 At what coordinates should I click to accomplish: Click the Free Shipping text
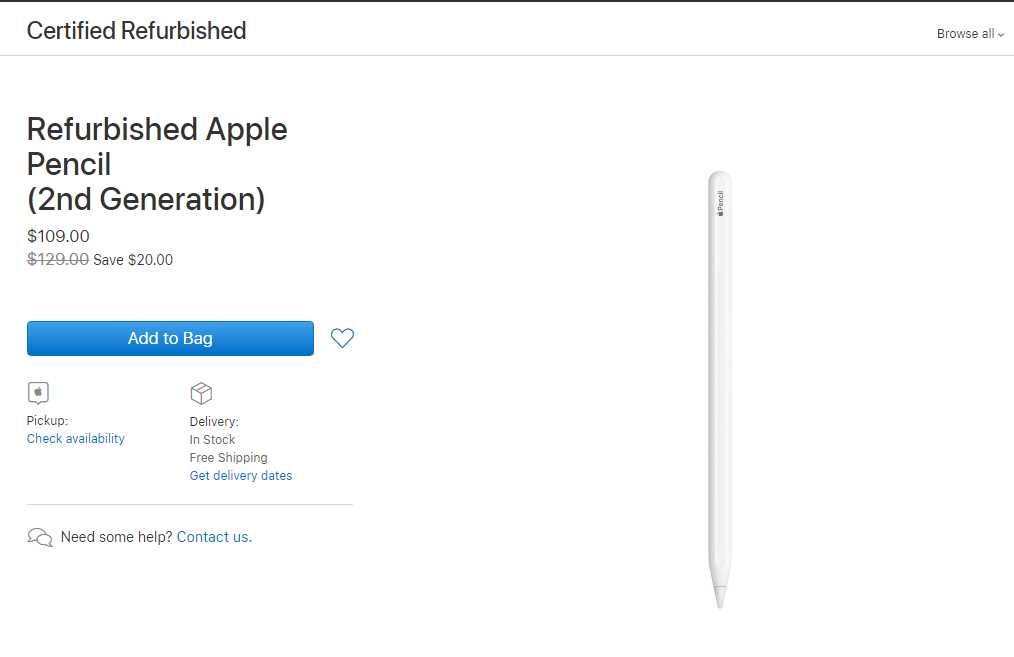coord(228,457)
